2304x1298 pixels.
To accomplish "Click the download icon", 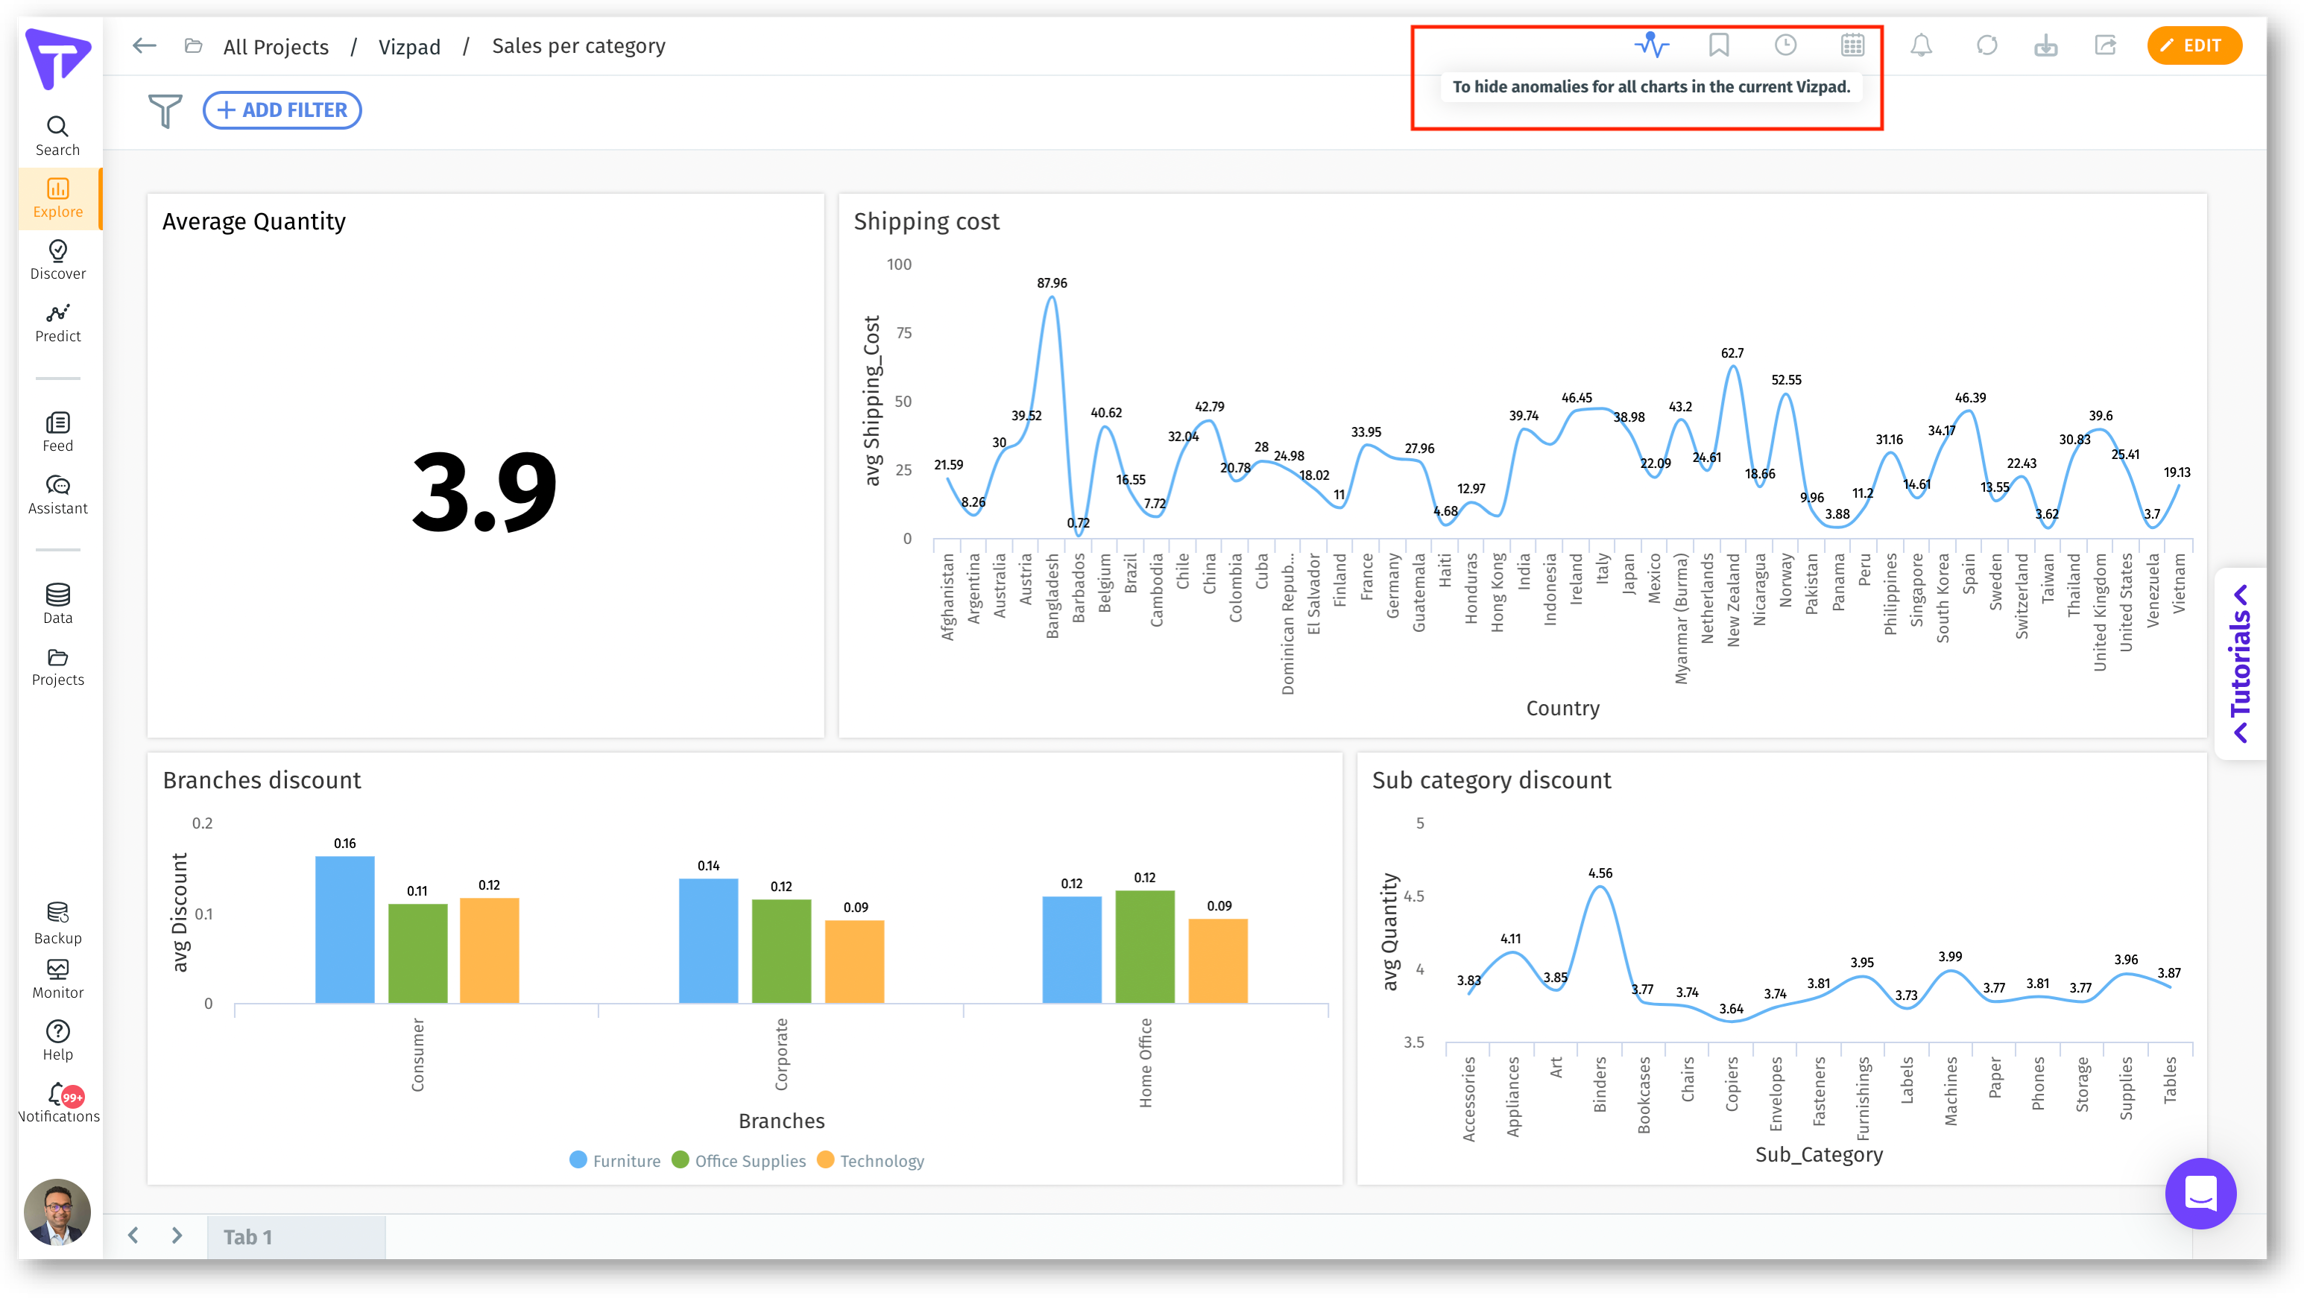I will point(2046,45).
